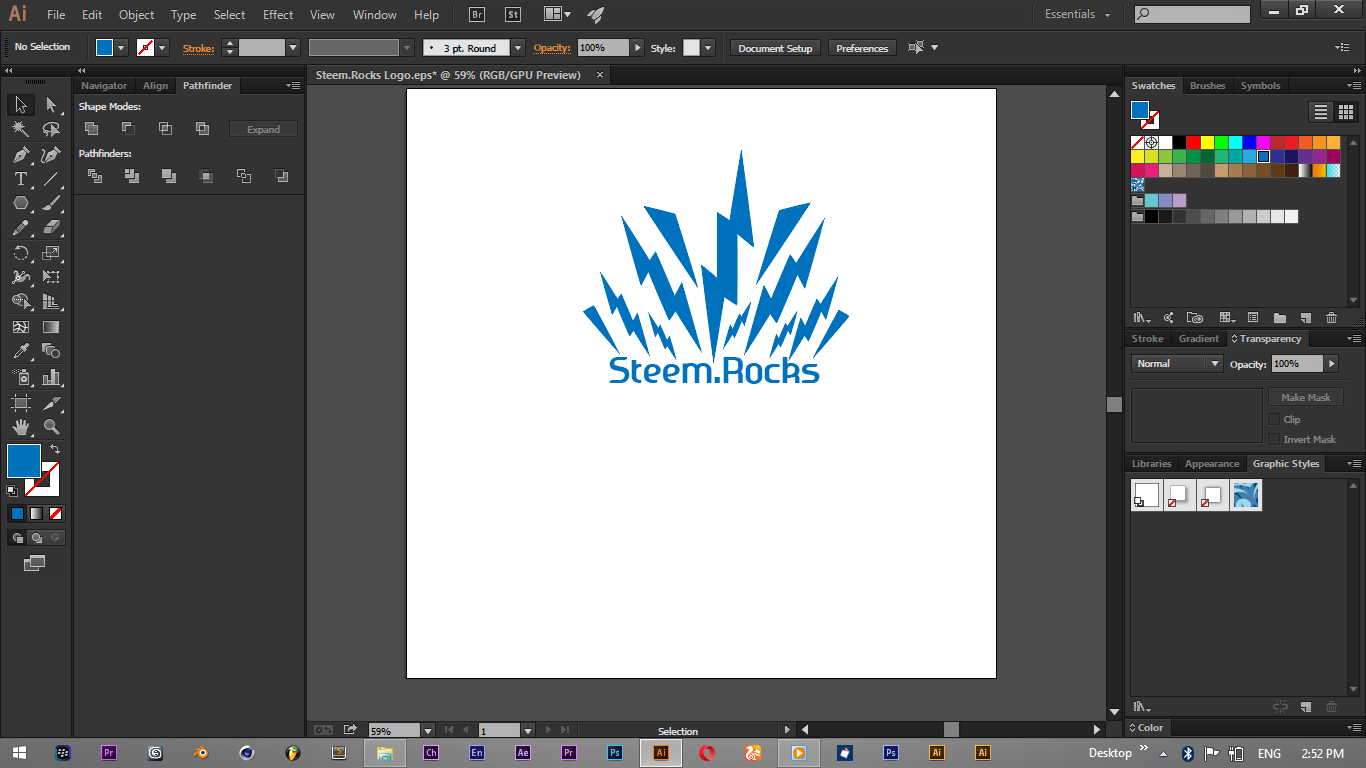Open New Color Group folder icon
The width and height of the screenshot is (1366, 768).
coord(1279,318)
